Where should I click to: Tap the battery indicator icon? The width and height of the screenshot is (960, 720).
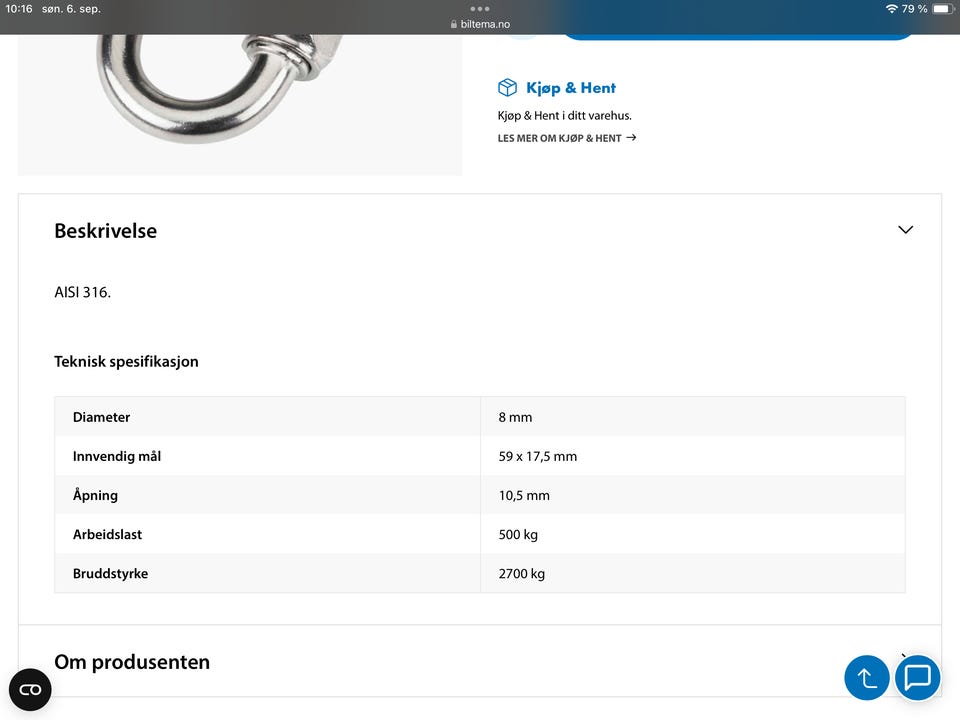943,9
